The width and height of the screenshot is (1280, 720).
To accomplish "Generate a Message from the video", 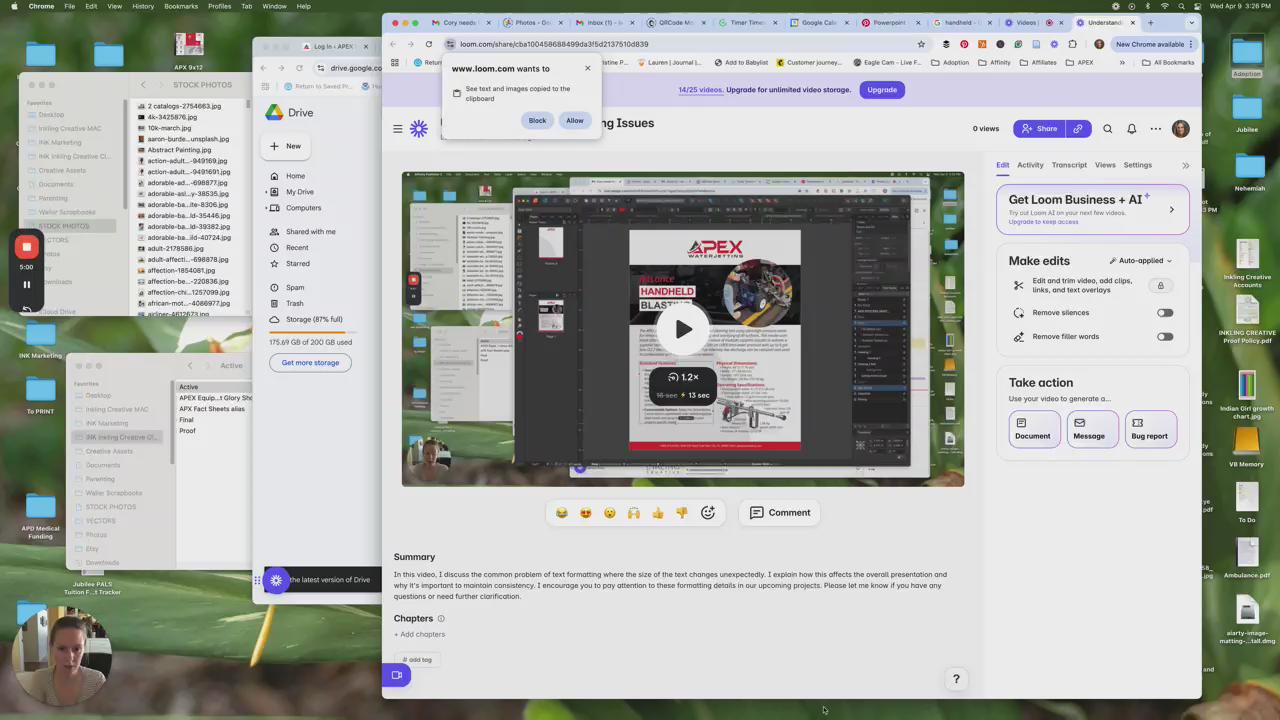I will 1090,430.
